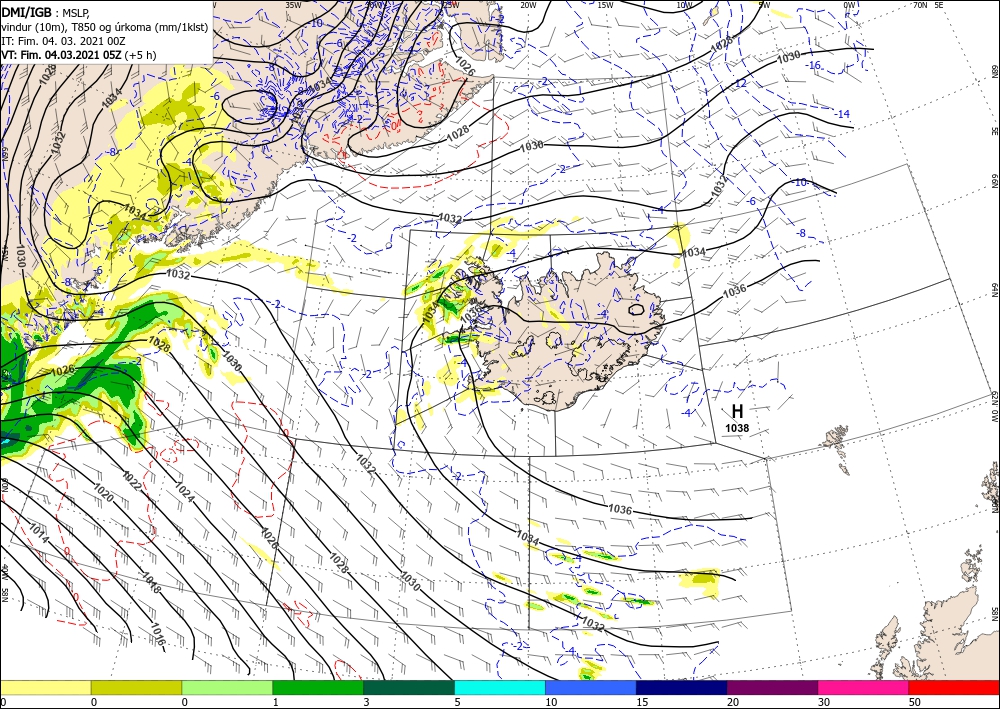The height and width of the screenshot is (709, 1000).
Task: Click the 1022 isobar label
Action: [x=131, y=480]
